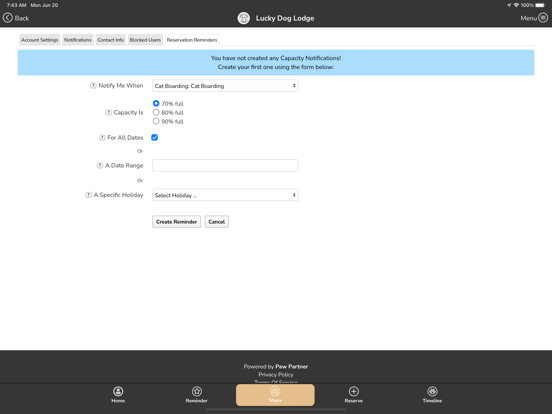This screenshot has height=414, width=552.
Task: Click help icon beside Notify Me When
Action: (x=93, y=86)
